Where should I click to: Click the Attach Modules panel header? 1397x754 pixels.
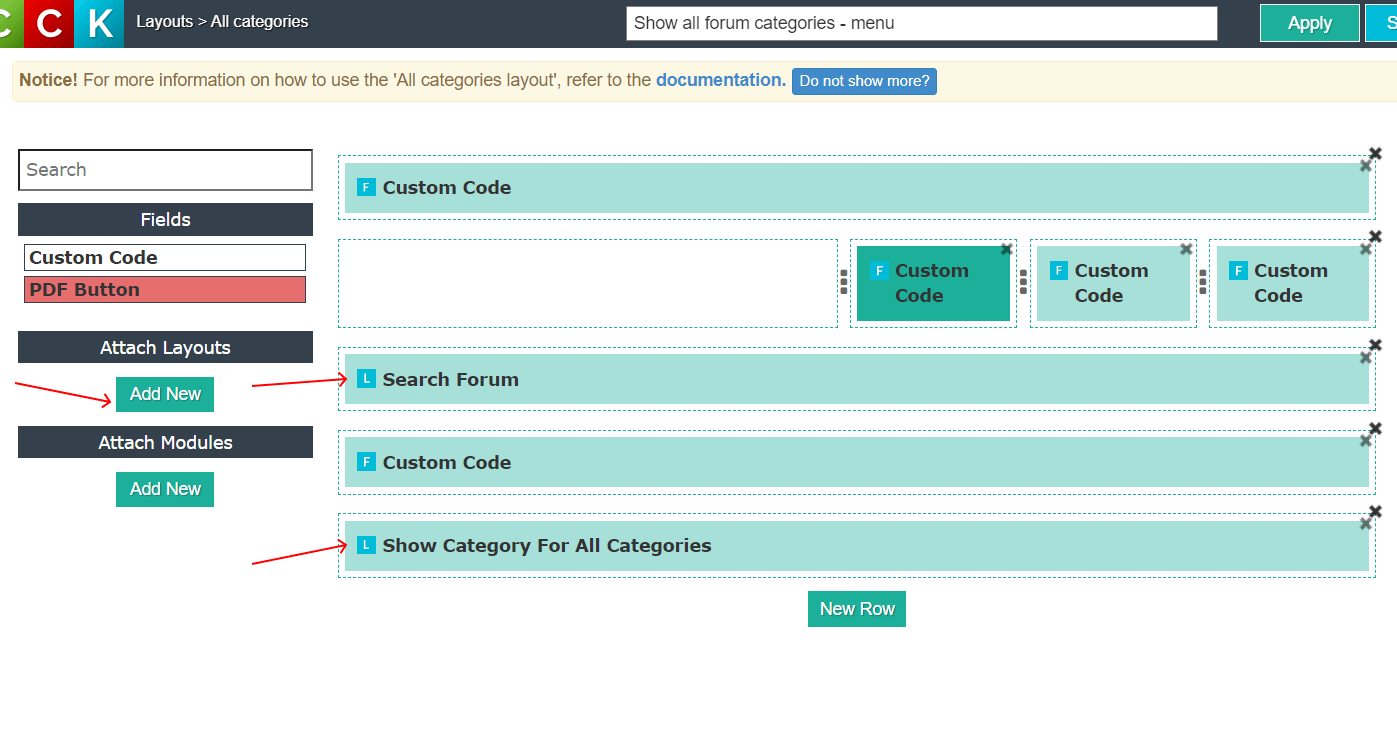tap(165, 443)
